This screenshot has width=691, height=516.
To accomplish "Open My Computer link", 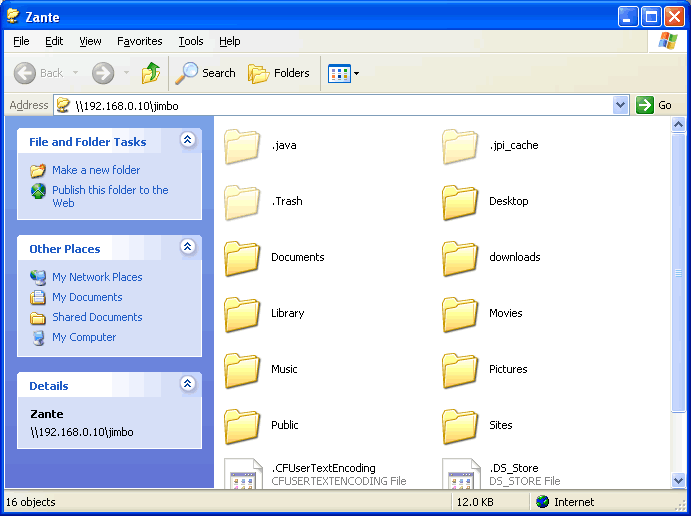I will point(84,337).
